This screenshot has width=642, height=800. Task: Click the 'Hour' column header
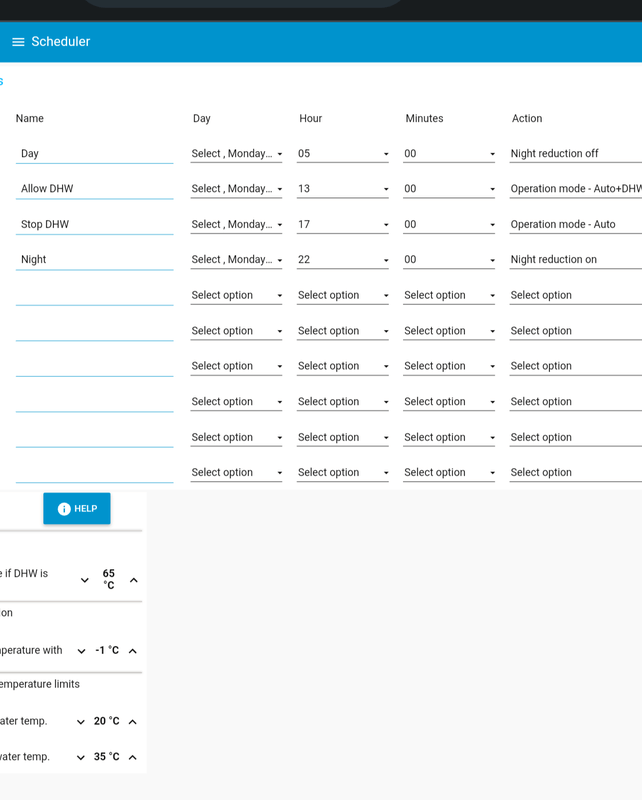click(310, 118)
